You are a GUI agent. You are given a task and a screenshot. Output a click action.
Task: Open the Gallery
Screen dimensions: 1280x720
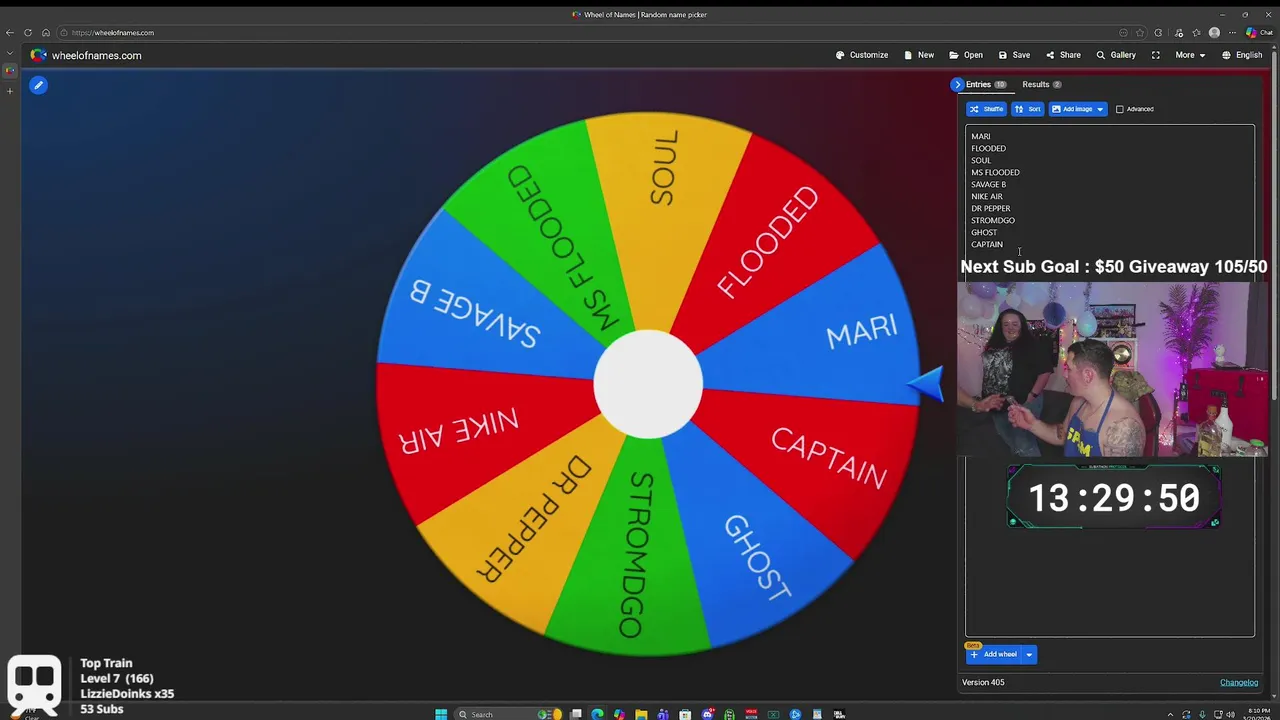click(1116, 55)
